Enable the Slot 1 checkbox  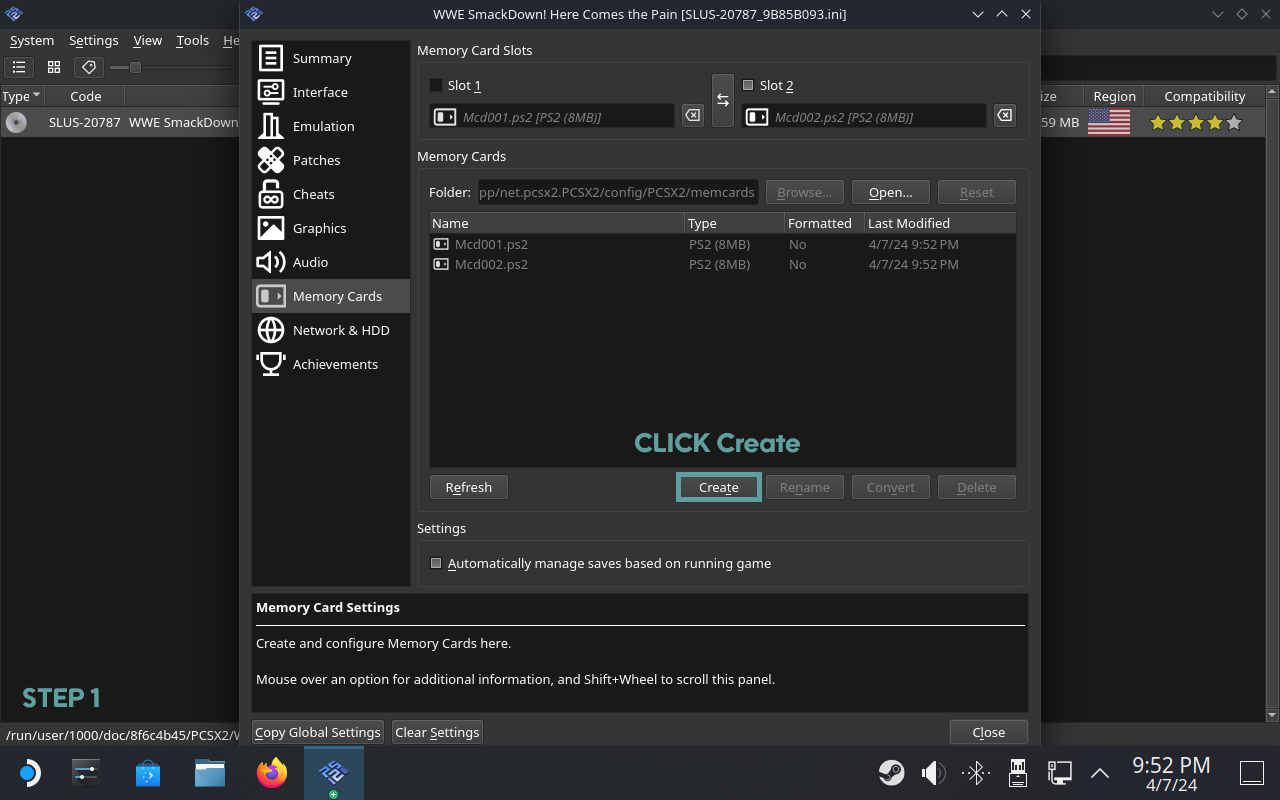click(436, 85)
